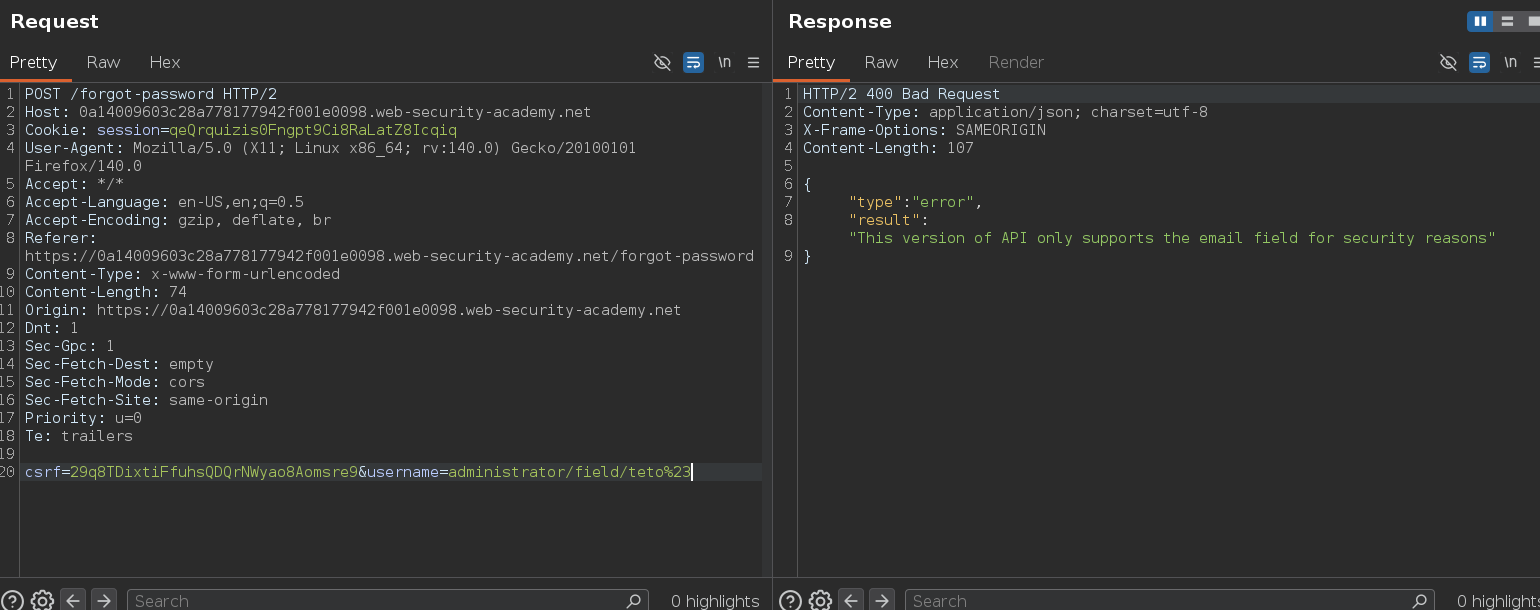Image resolution: width=1540 pixels, height=610 pixels.
Task: Click the 'Dnt: 1' header line
Action: click(52, 328)
